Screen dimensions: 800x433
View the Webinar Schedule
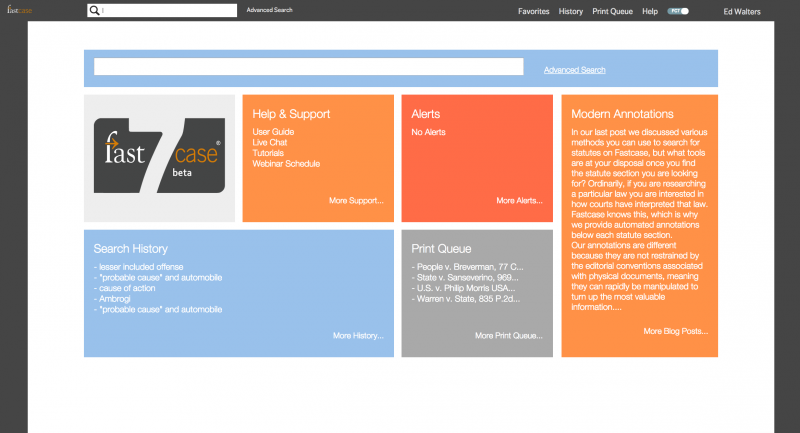pyautogui.click(x=286, y=164)
